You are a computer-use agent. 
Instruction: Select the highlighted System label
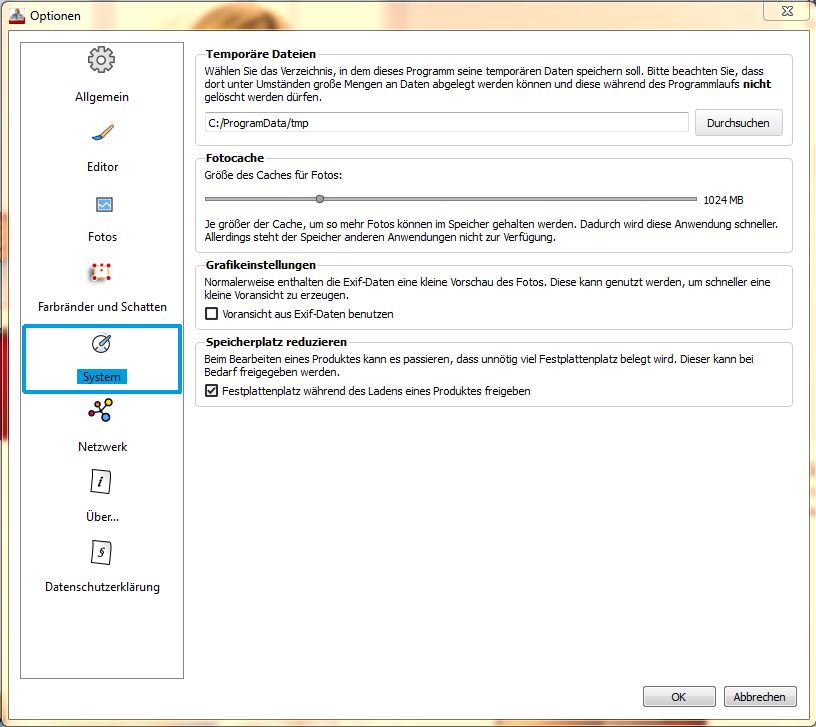click(x=101, y=376)
